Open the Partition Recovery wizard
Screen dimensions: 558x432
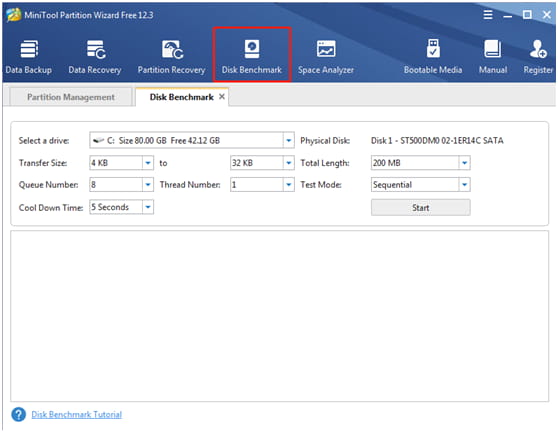pyautogui.click(x=171, y=56)
